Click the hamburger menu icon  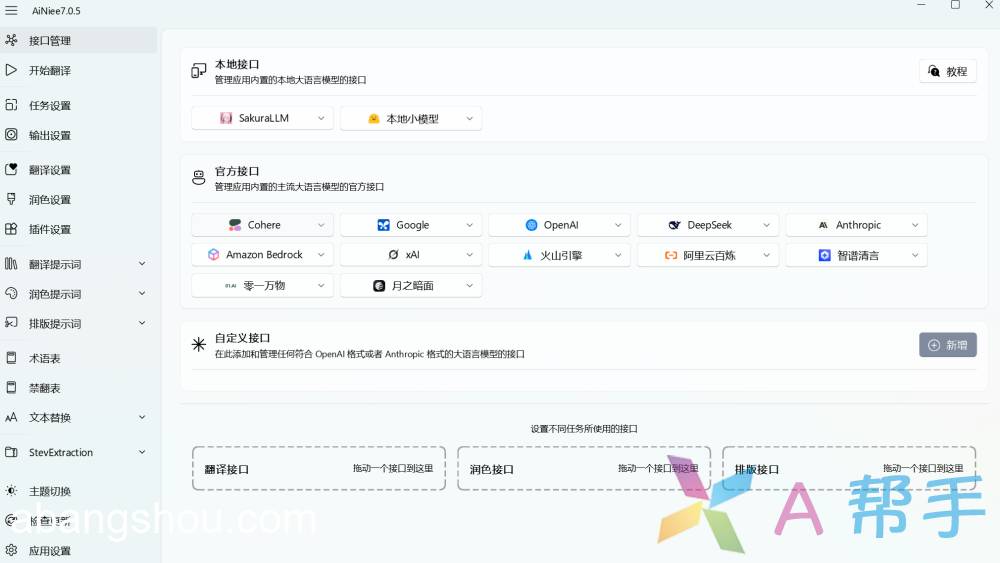click(11, 10)
